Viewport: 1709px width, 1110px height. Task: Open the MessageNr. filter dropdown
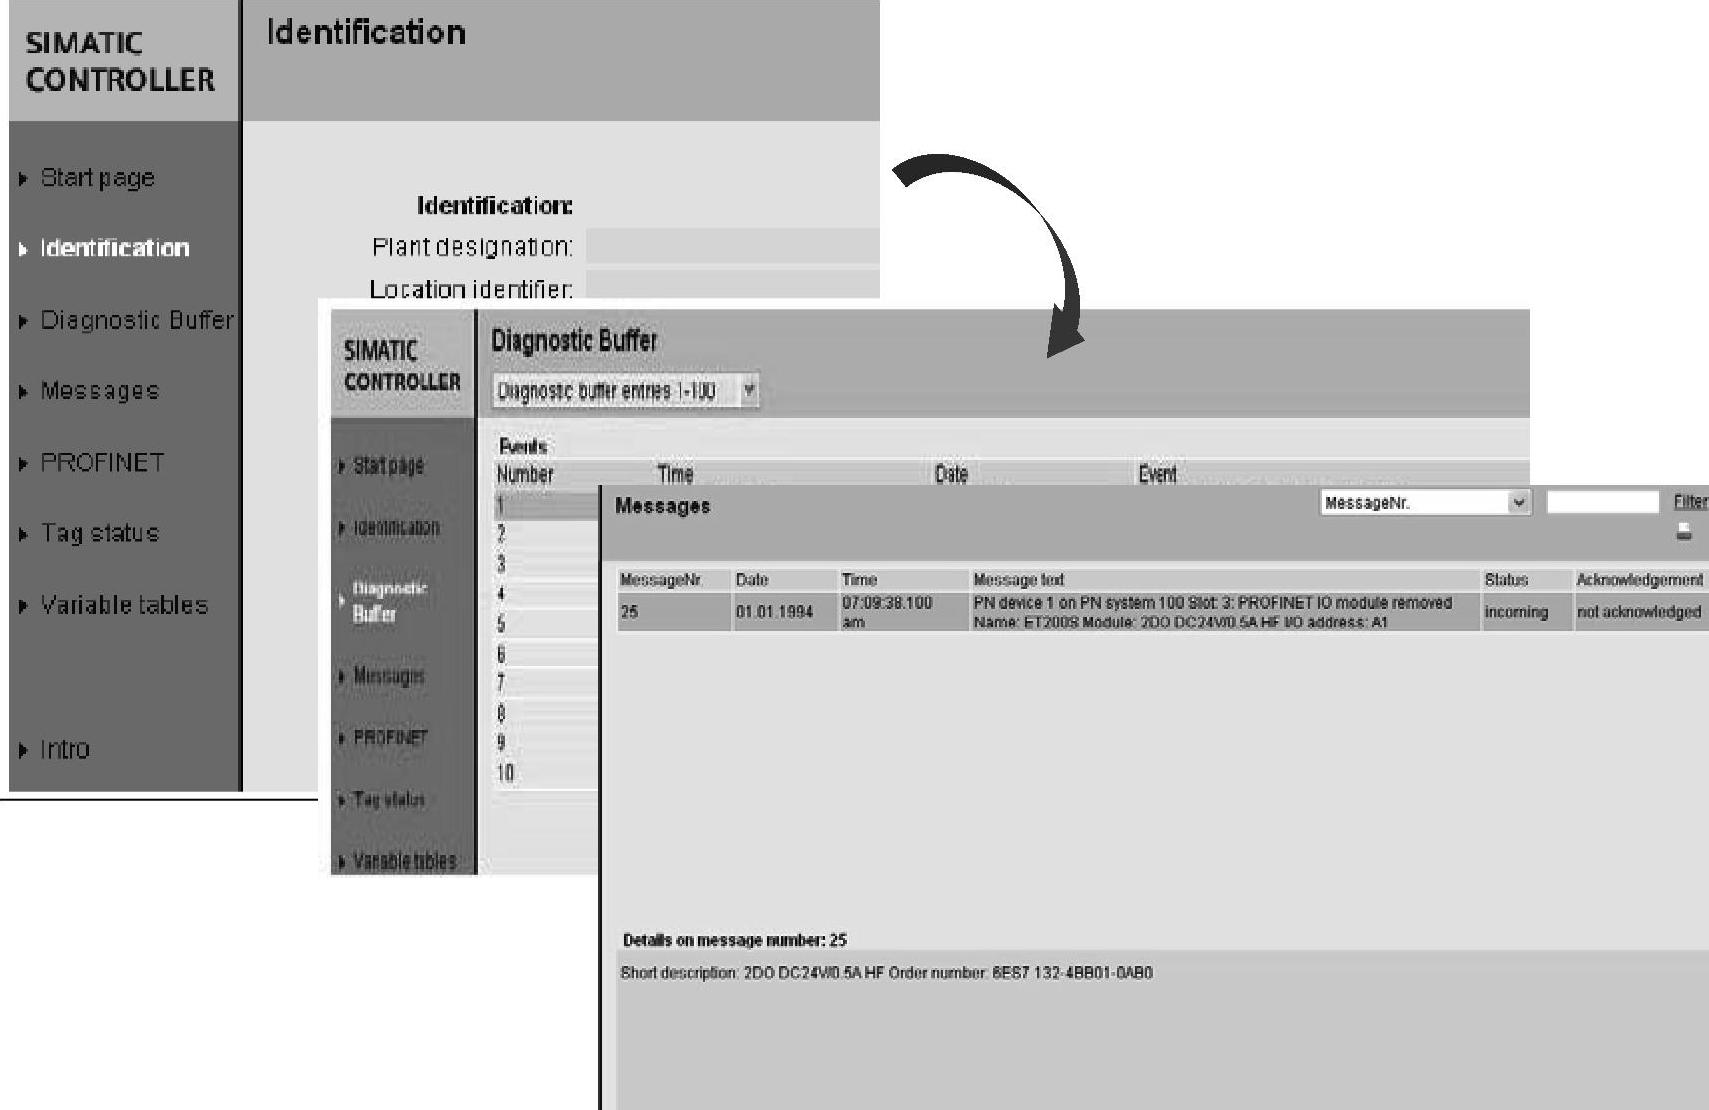pyautogui.click(x=1425, y=503)
